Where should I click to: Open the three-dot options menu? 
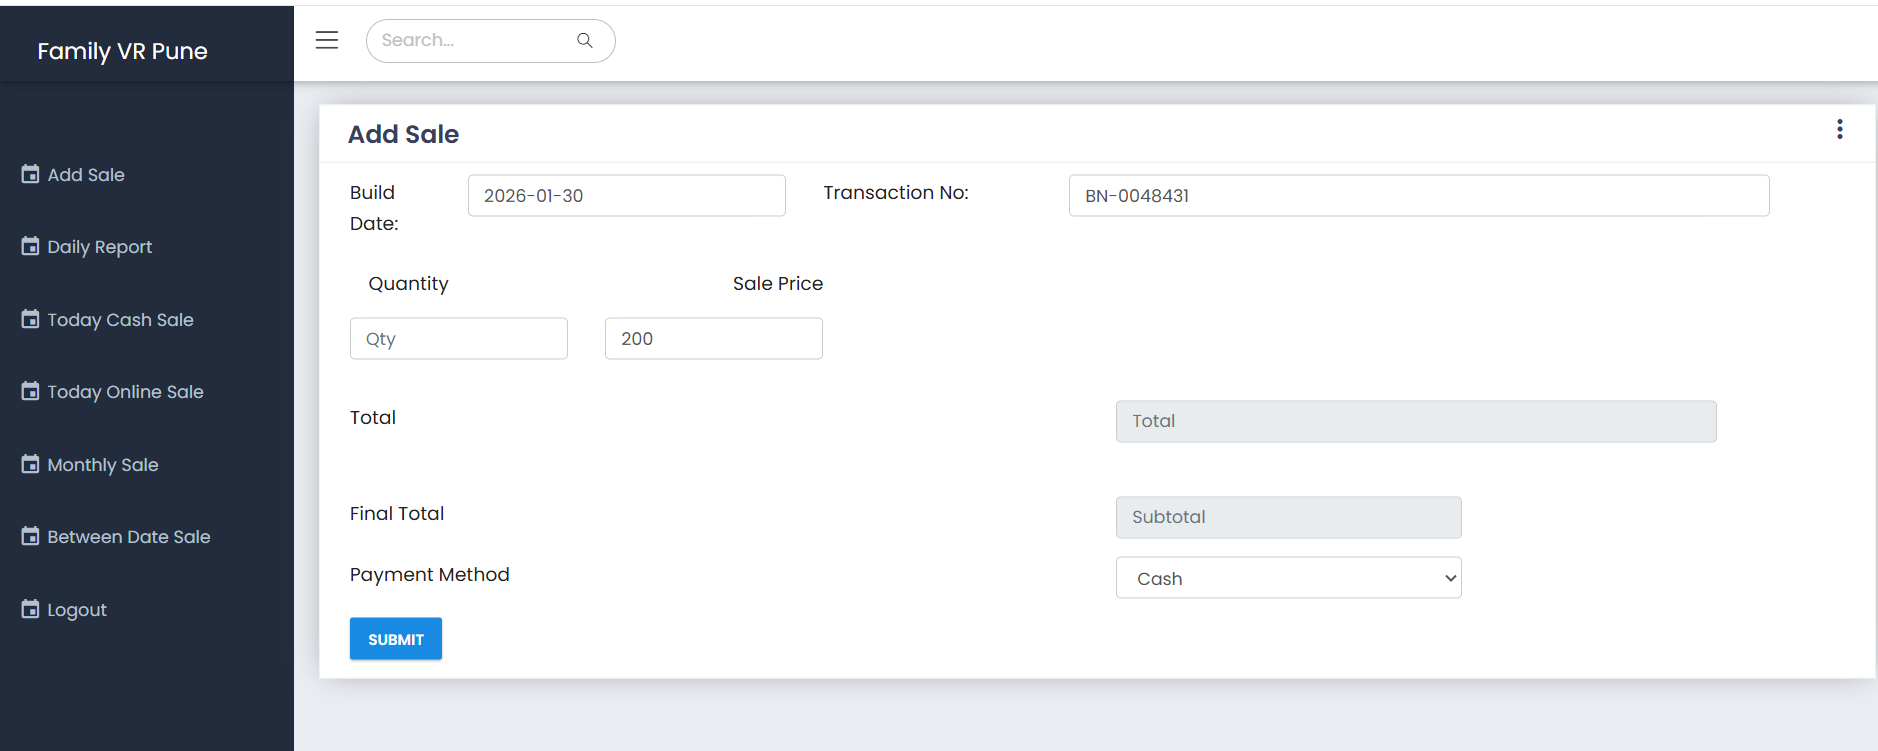coord(1839,129)
